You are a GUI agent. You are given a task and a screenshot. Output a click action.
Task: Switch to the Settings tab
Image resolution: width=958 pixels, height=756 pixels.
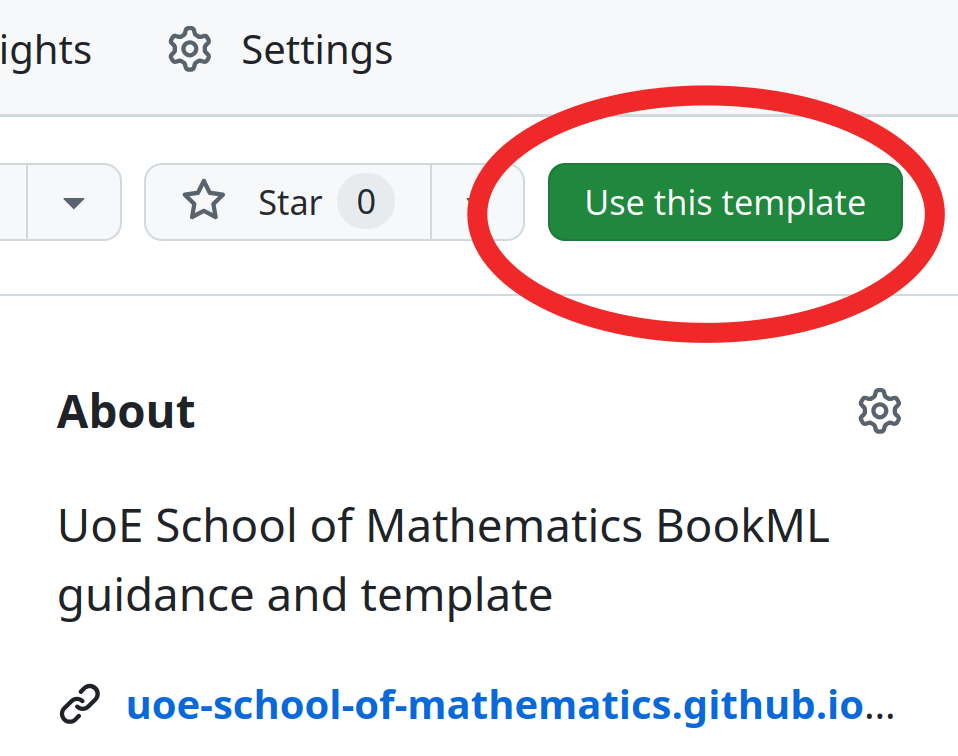[x=316, y=50]
